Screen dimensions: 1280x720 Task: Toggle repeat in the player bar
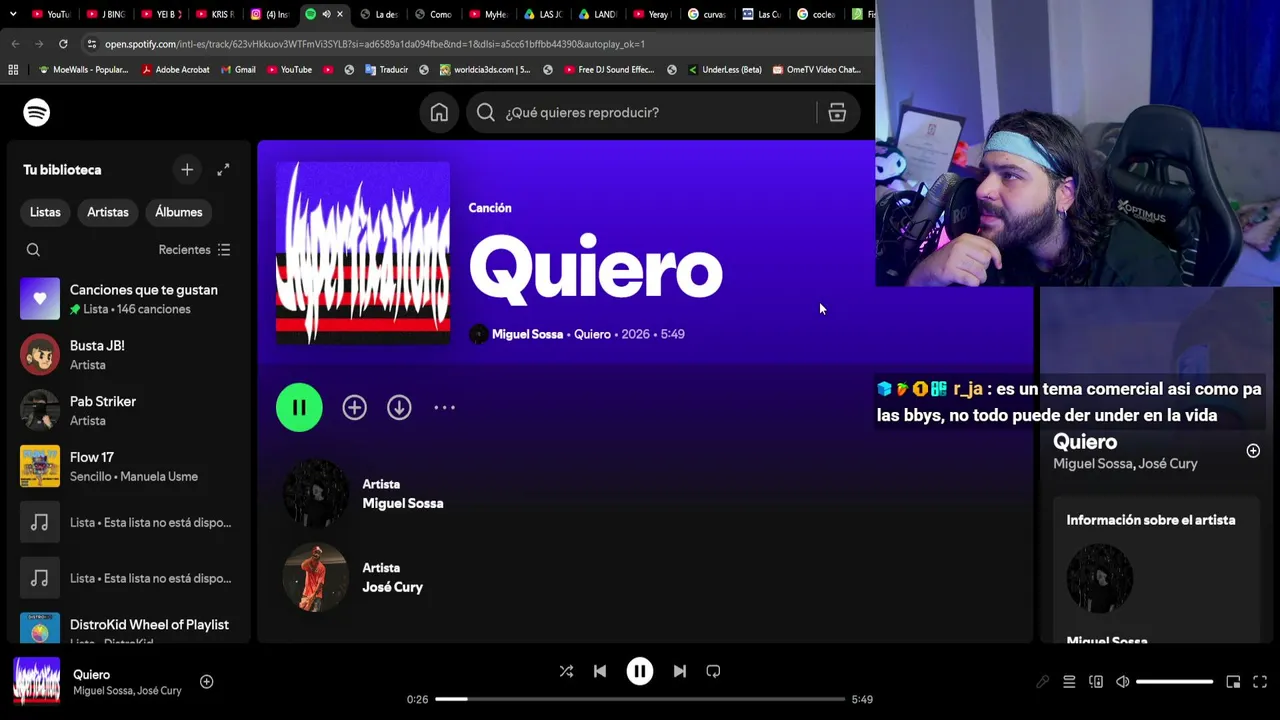[713, 672]
